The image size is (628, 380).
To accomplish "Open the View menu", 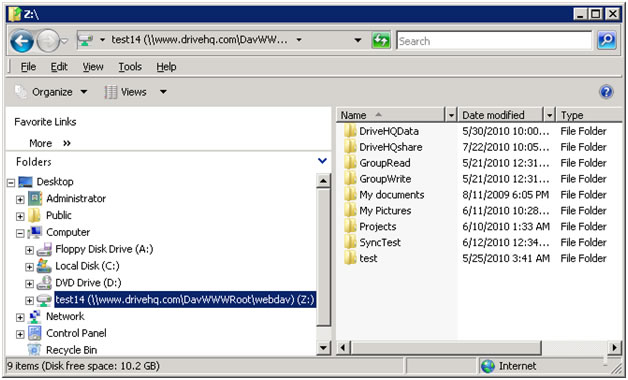I will [x=93, y=67].
